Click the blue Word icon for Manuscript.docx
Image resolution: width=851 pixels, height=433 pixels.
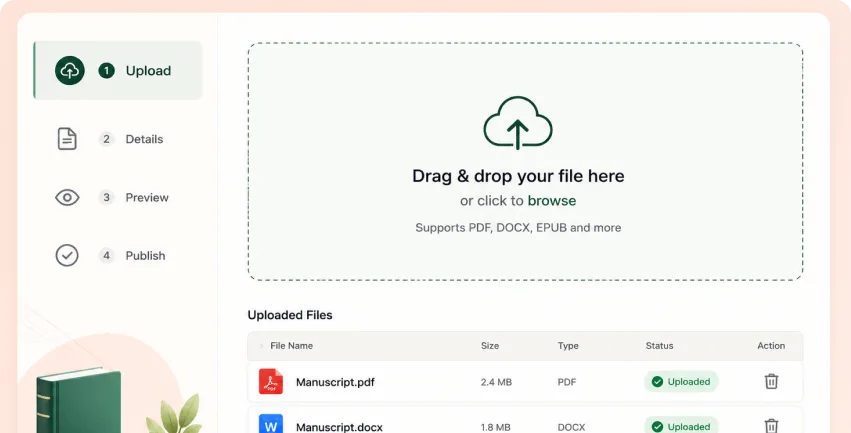[271, 424]
